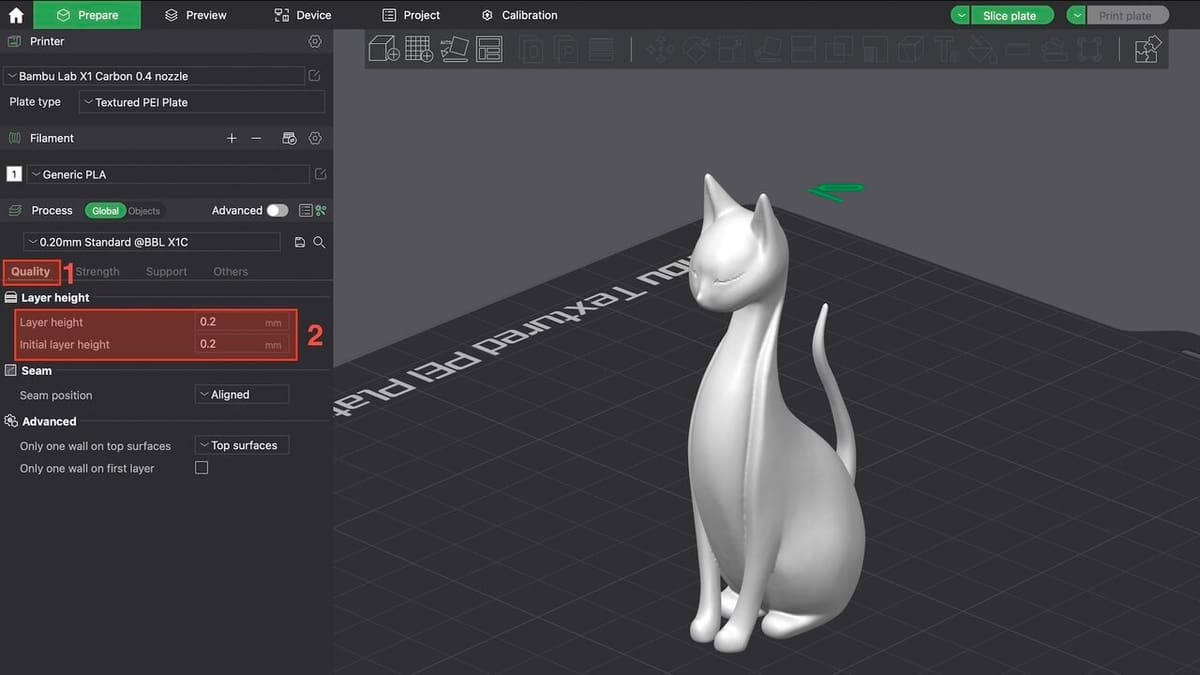1200x675 pixels.
Task: Edit the Bambu Lab X1 Carbon printer preset
Action: tap(315, 76)
